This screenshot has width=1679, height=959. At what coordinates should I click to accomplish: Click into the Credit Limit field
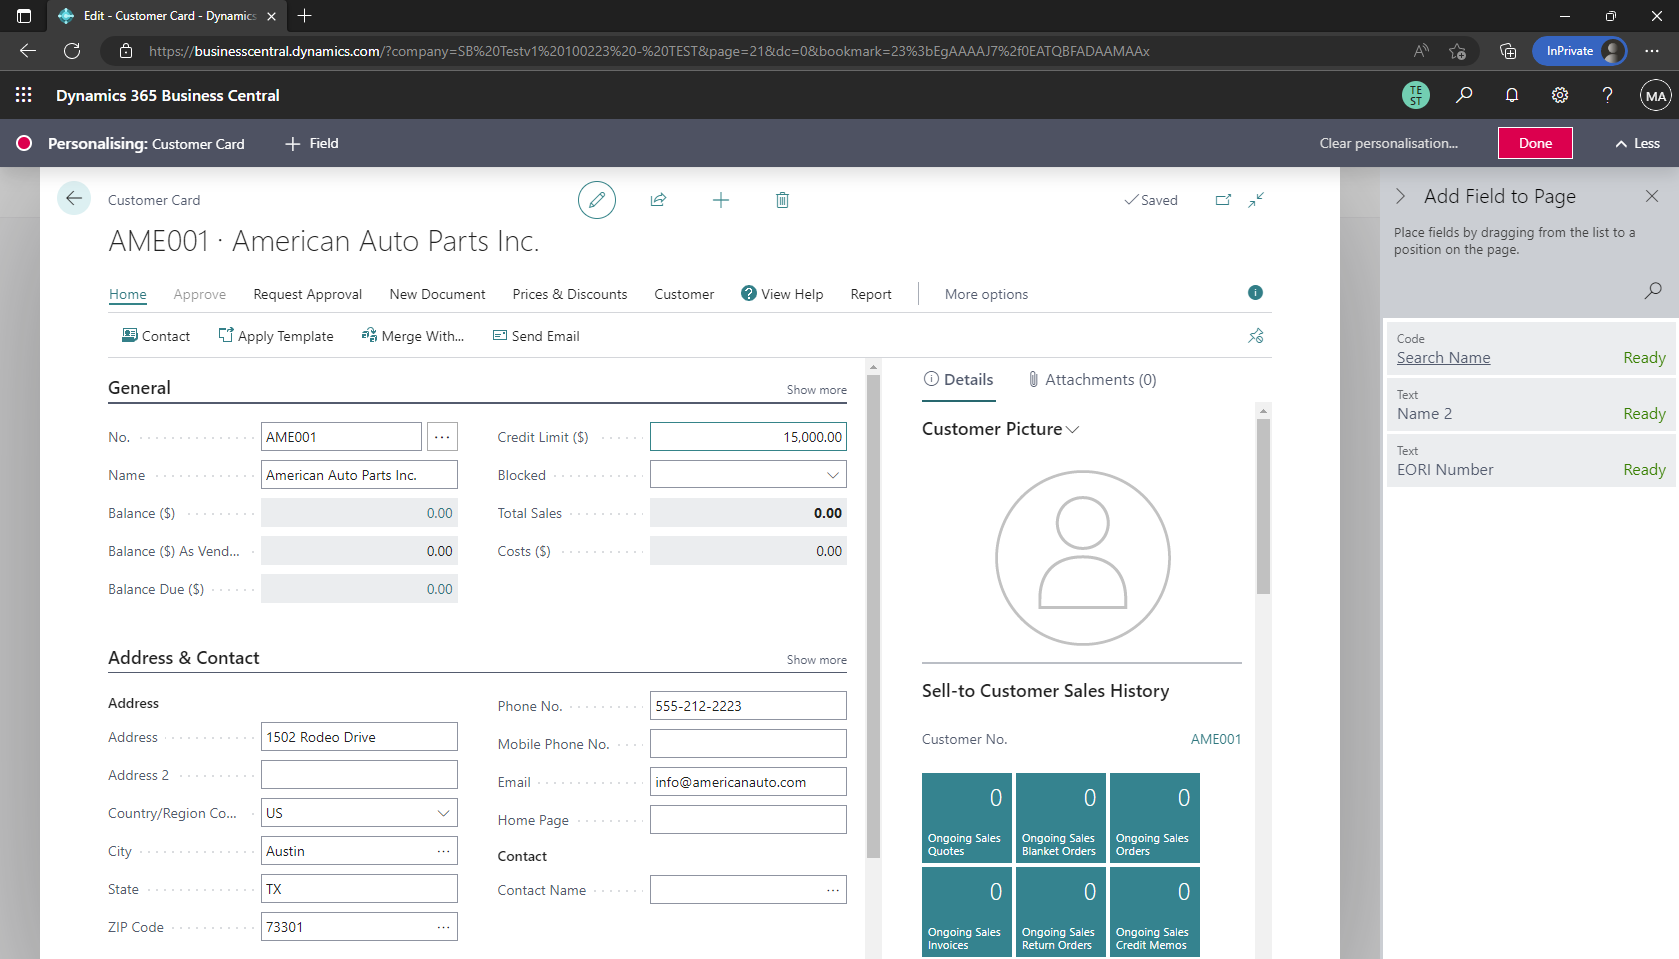[748, 437]
